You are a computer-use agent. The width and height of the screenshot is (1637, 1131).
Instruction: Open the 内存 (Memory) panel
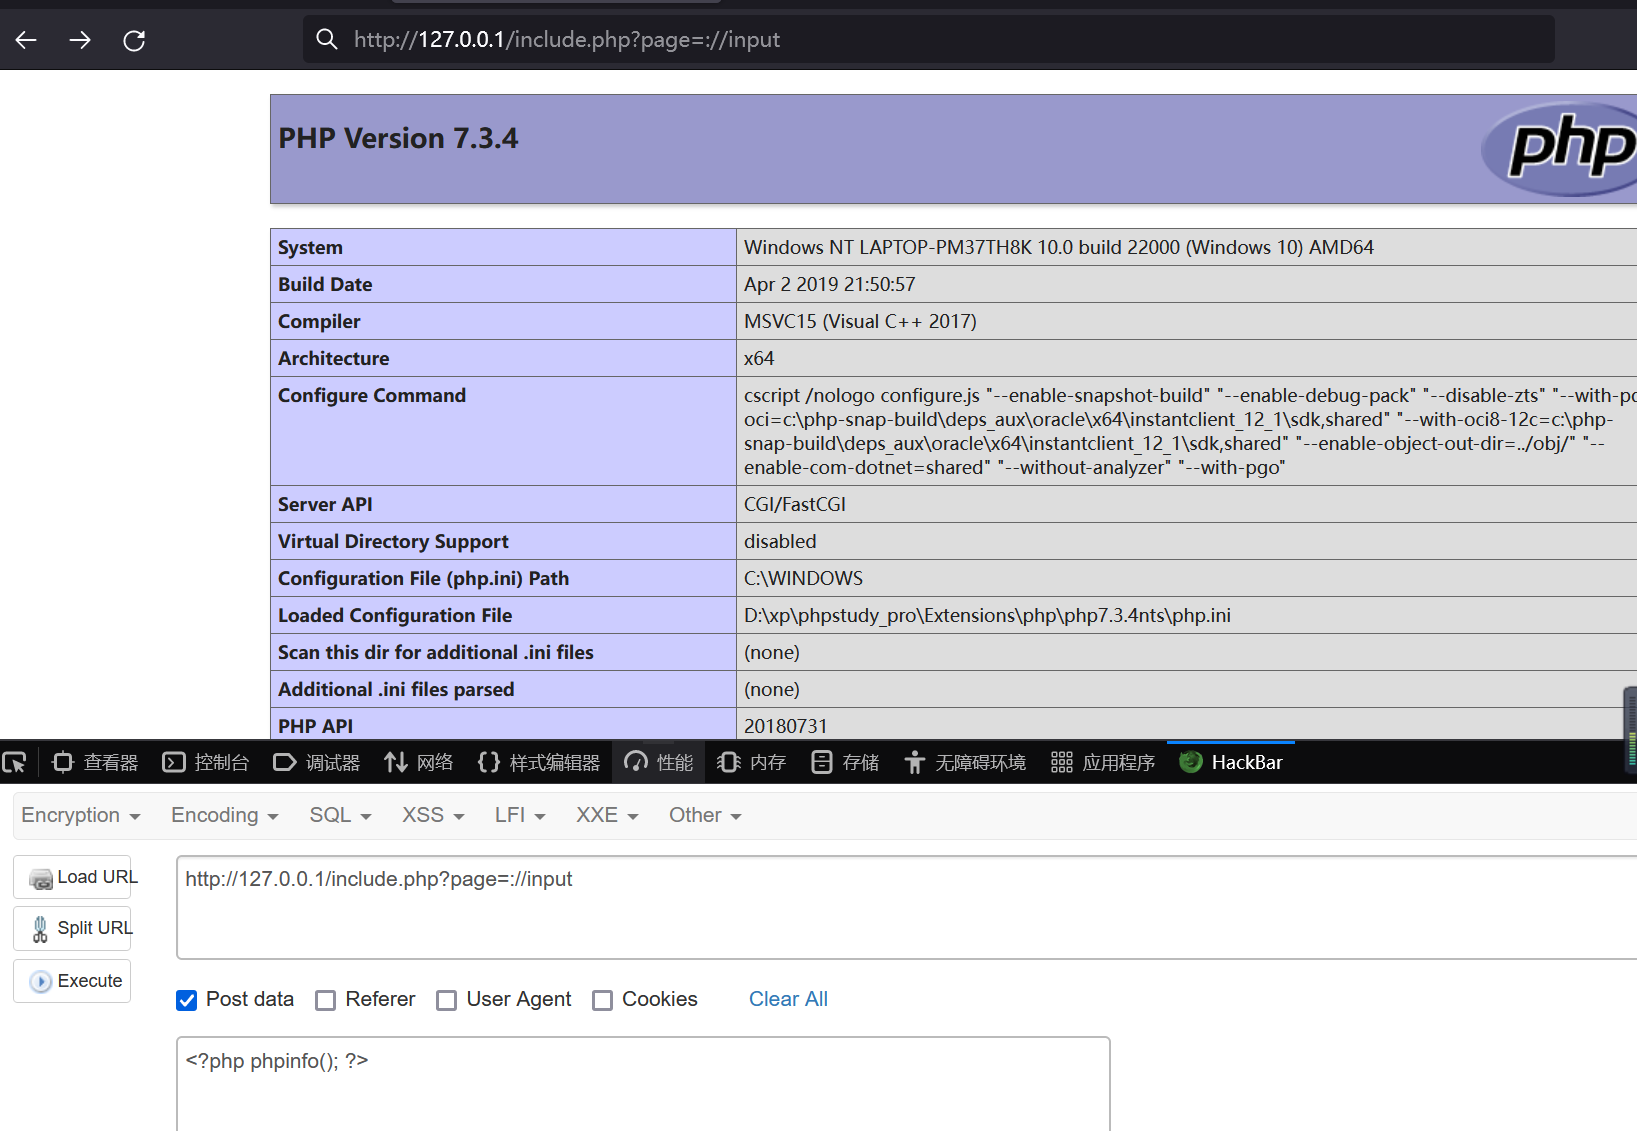pos(752,762)
